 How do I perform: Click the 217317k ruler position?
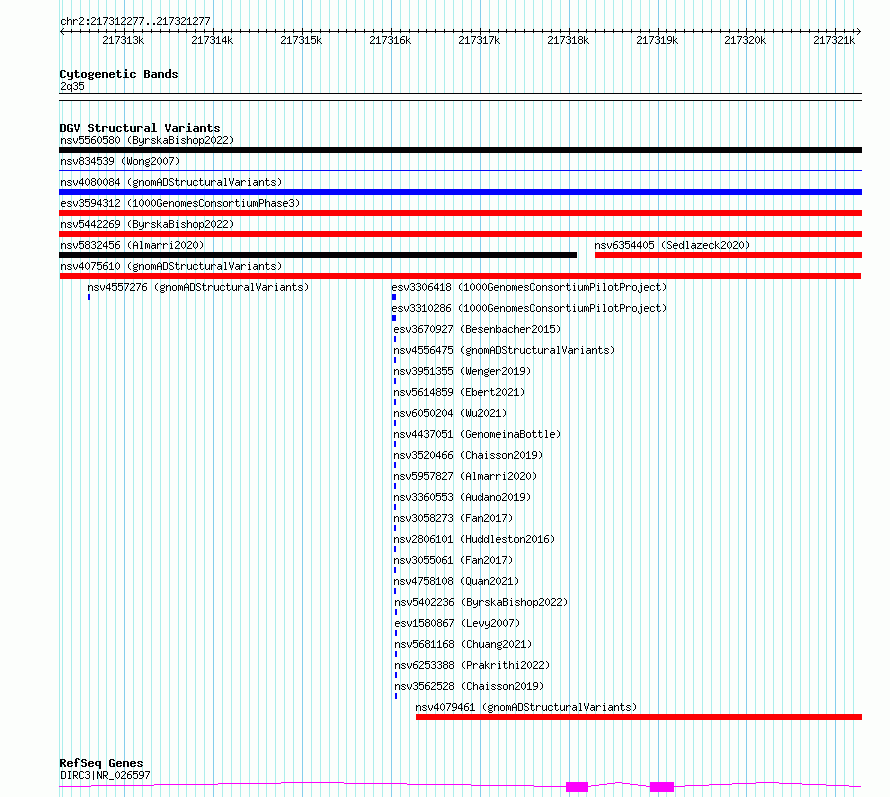click(479, 40)
